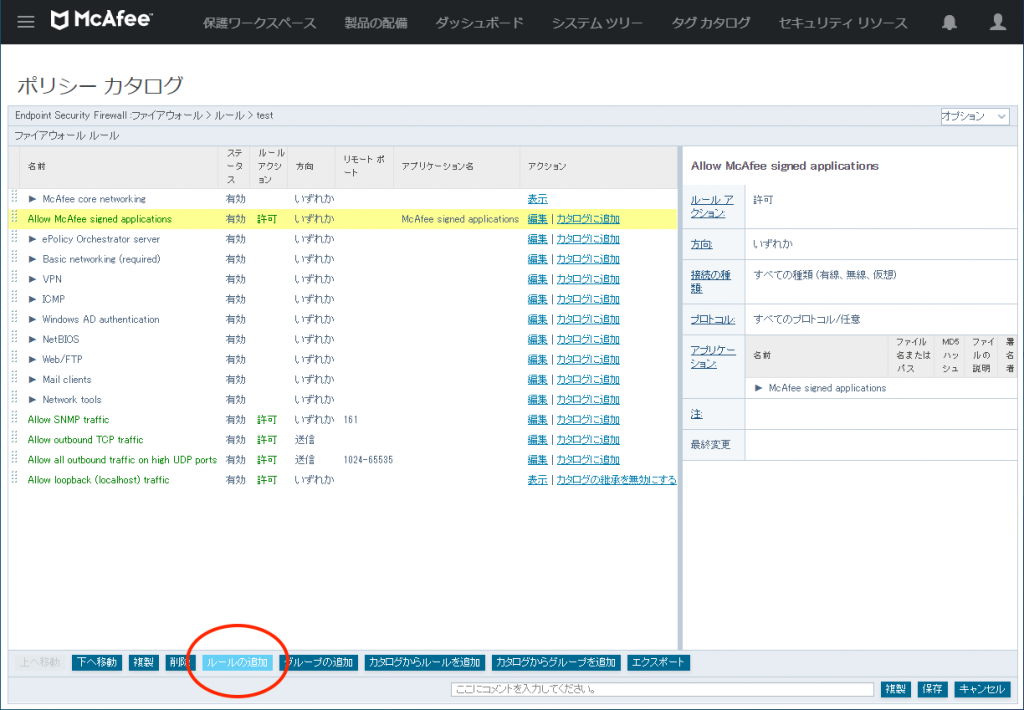This screenshot has width=1024, height=710.
Task: Click the キャンセル button
Action: (982, 689)
